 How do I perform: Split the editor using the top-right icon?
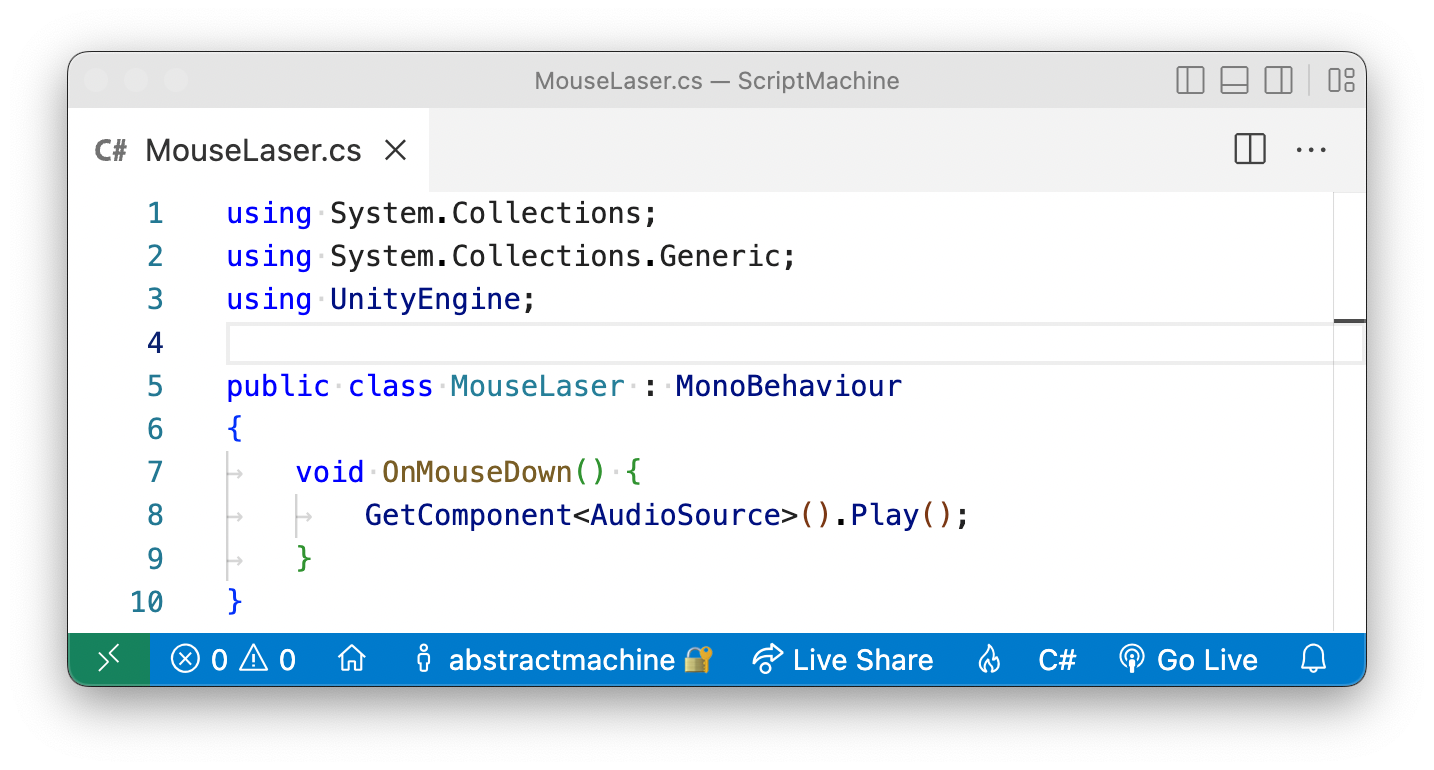point(1249,149)
